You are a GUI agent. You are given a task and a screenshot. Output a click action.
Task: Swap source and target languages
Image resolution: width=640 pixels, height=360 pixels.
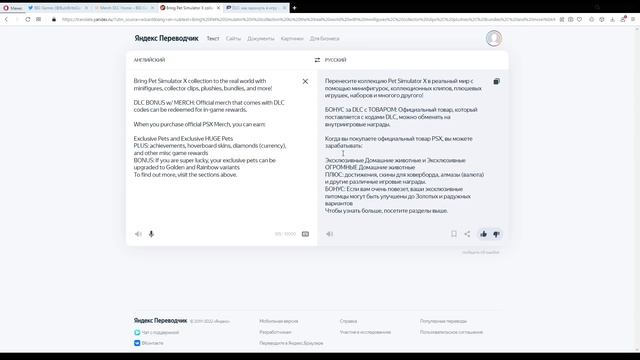click(317, 60)
